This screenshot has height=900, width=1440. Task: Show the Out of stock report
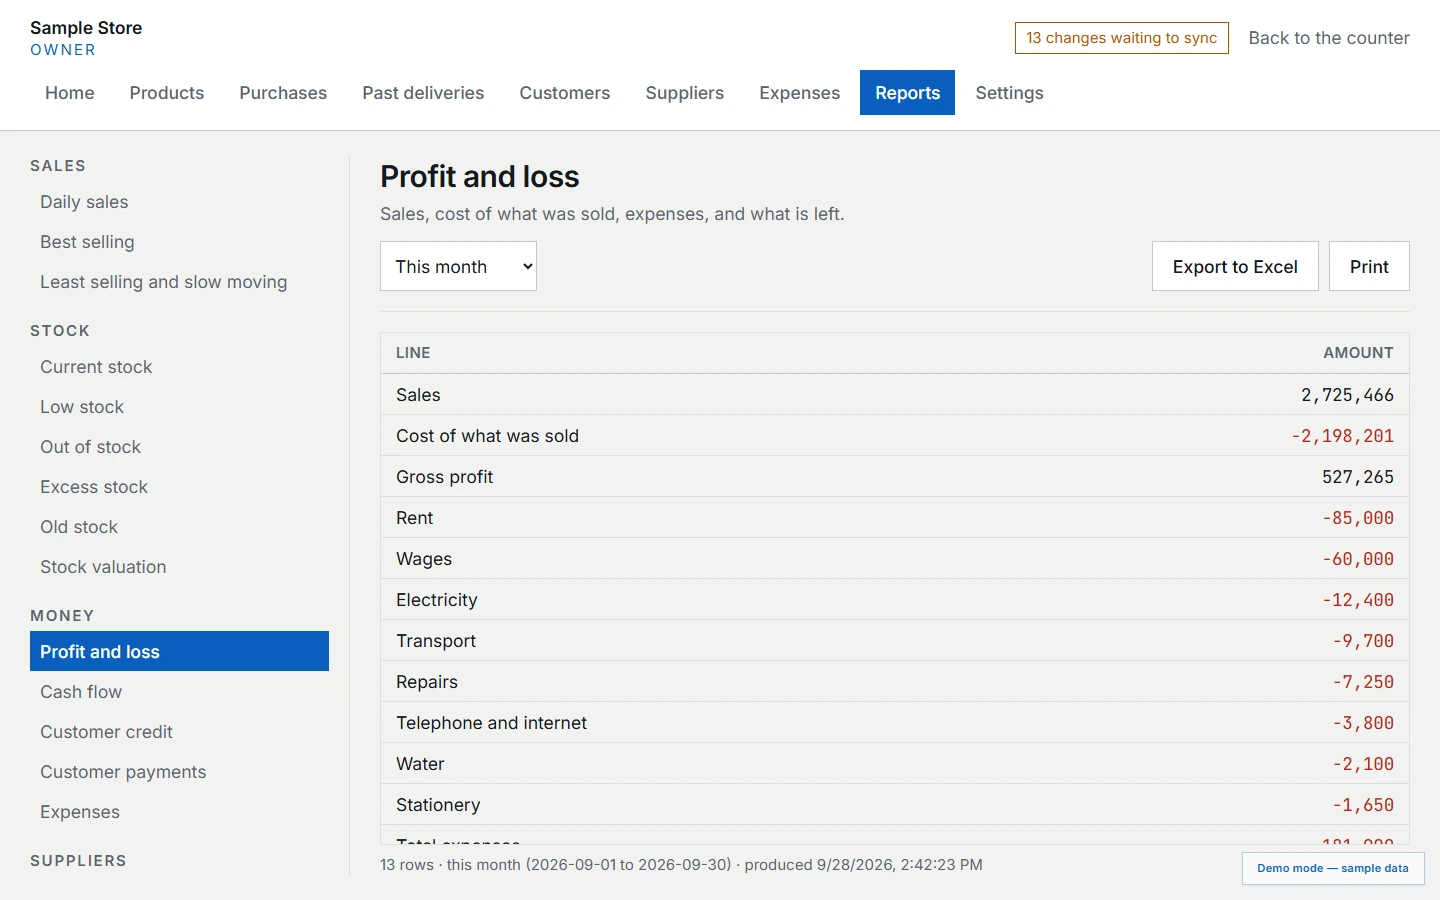tap(180, 447)
